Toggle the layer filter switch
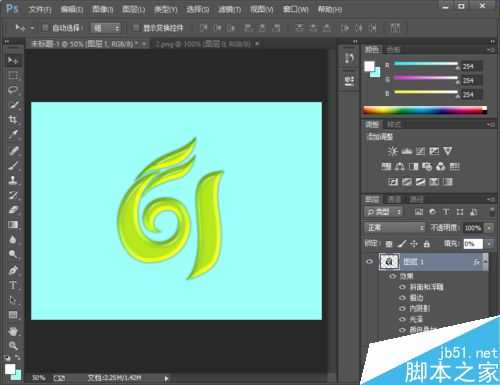The height and width of the screenshot is (385, 500). point(492,211)
